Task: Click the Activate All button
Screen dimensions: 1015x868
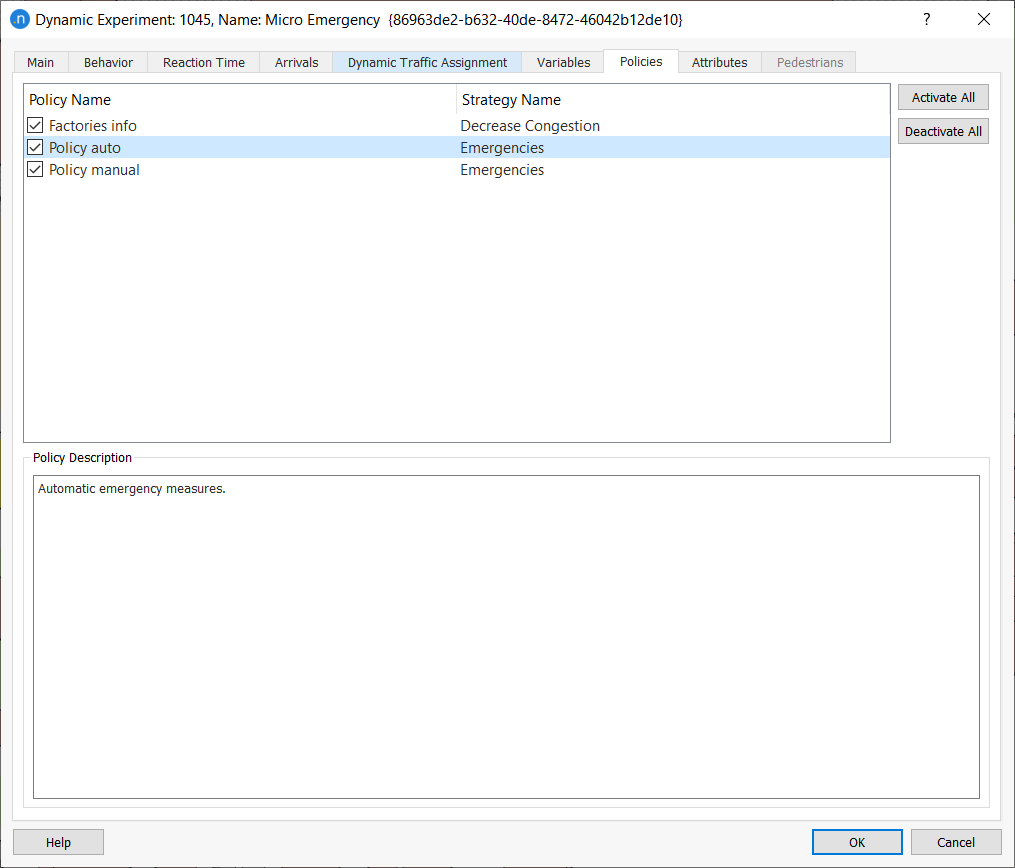Action: coord(943,97)
